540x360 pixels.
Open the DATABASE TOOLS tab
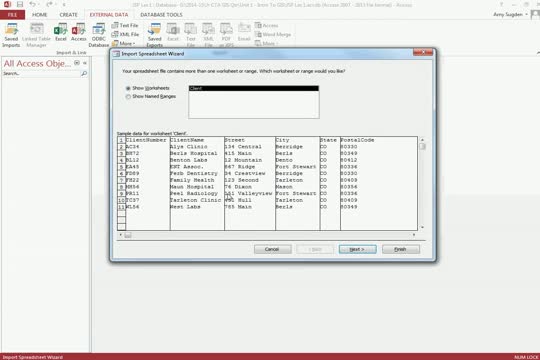click(161, 15)
